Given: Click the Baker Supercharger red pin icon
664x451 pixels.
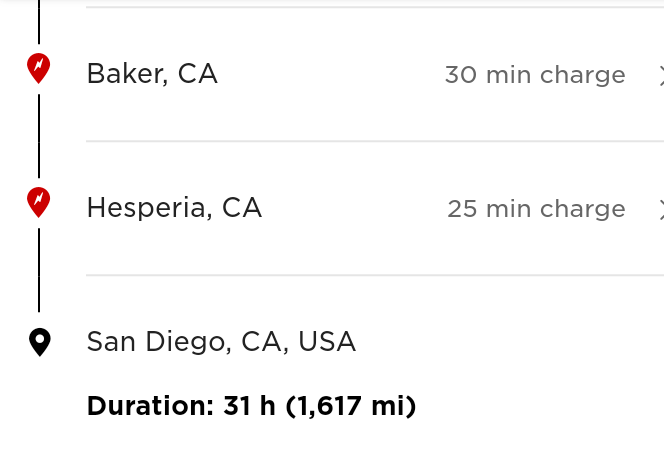Looking at the screenshot, I should (38, 67).
